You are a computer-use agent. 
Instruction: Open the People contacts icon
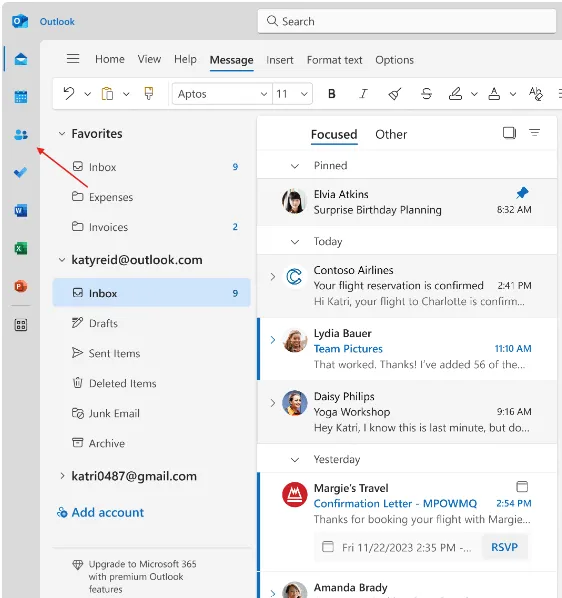tap(21, 134)
